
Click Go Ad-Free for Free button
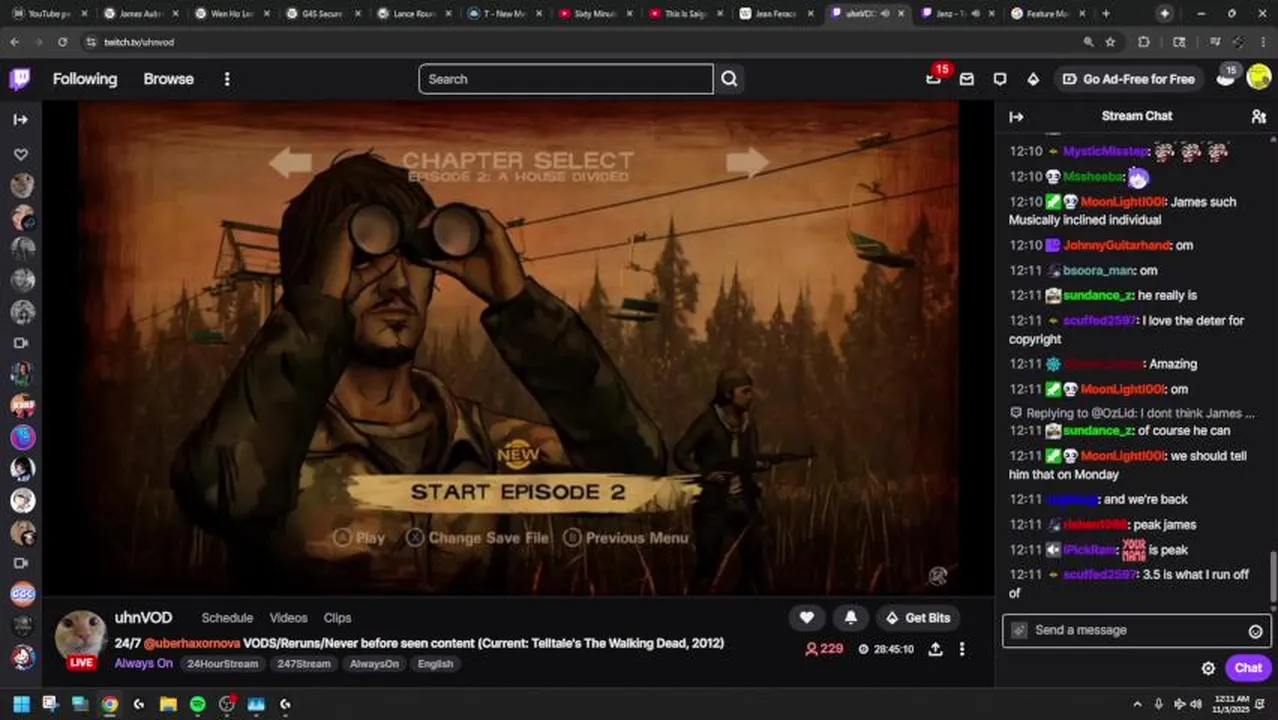[x=1128, y=79]
